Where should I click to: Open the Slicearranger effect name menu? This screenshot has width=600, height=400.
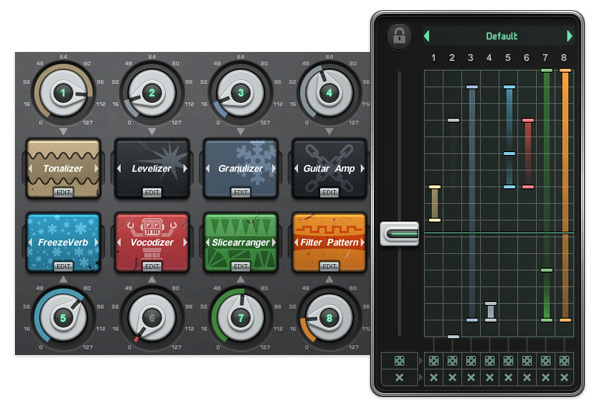(x=241, y=242)
